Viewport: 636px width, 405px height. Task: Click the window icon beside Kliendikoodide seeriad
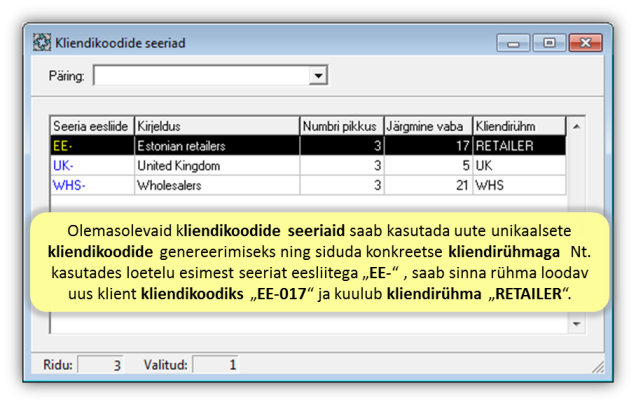[42, 43]
